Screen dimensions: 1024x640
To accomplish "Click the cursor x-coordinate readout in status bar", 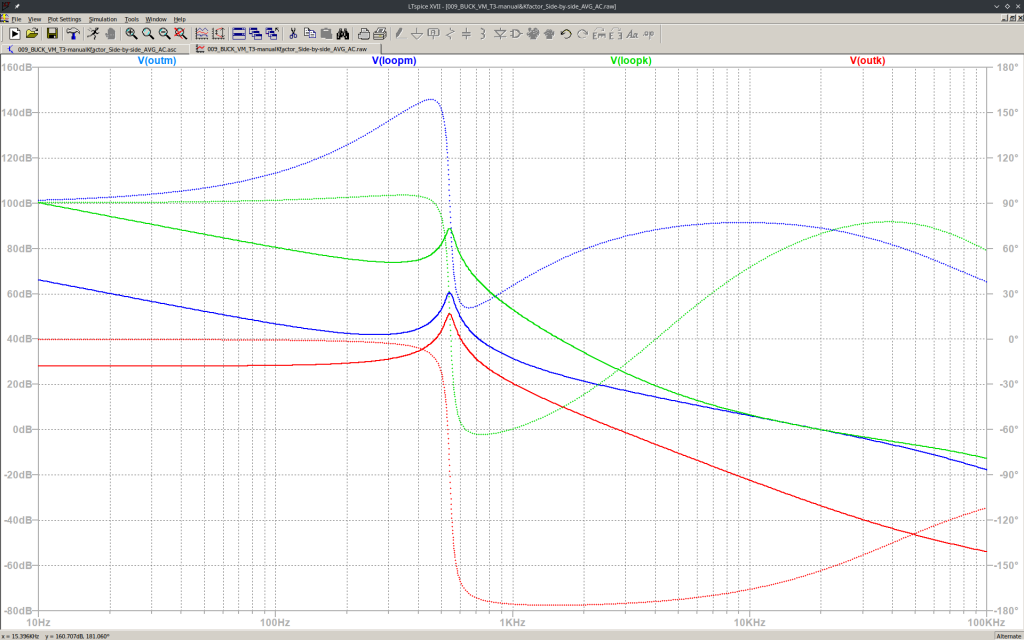I will pos(20,635).
